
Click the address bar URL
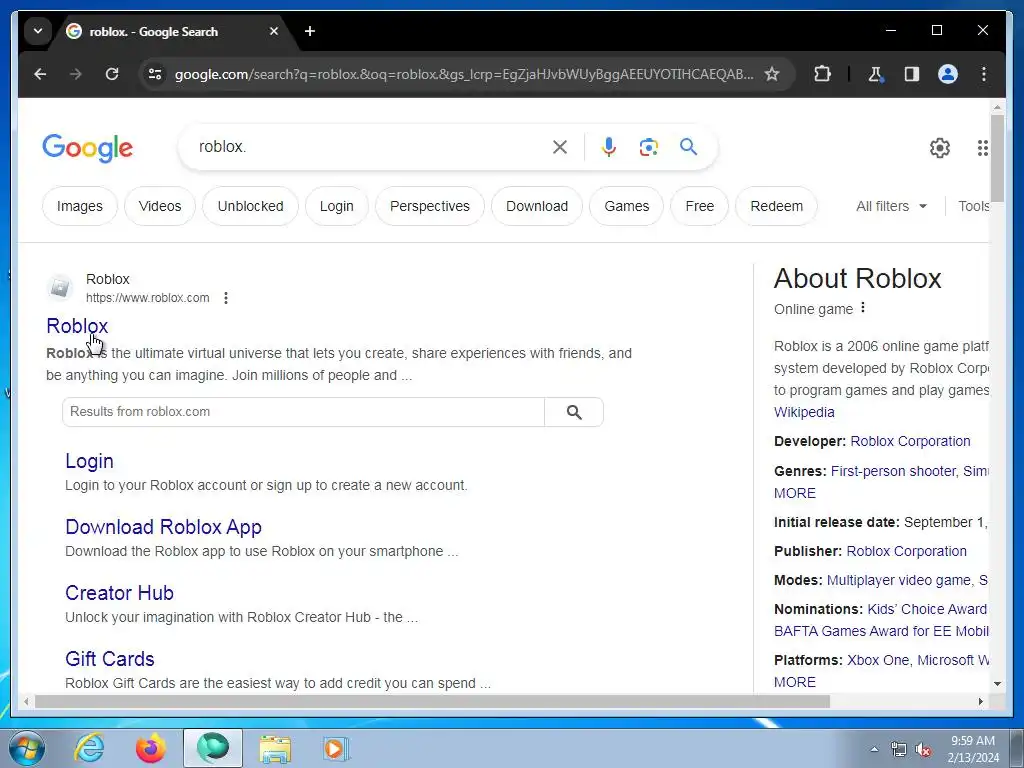click(x=464, y=74)
